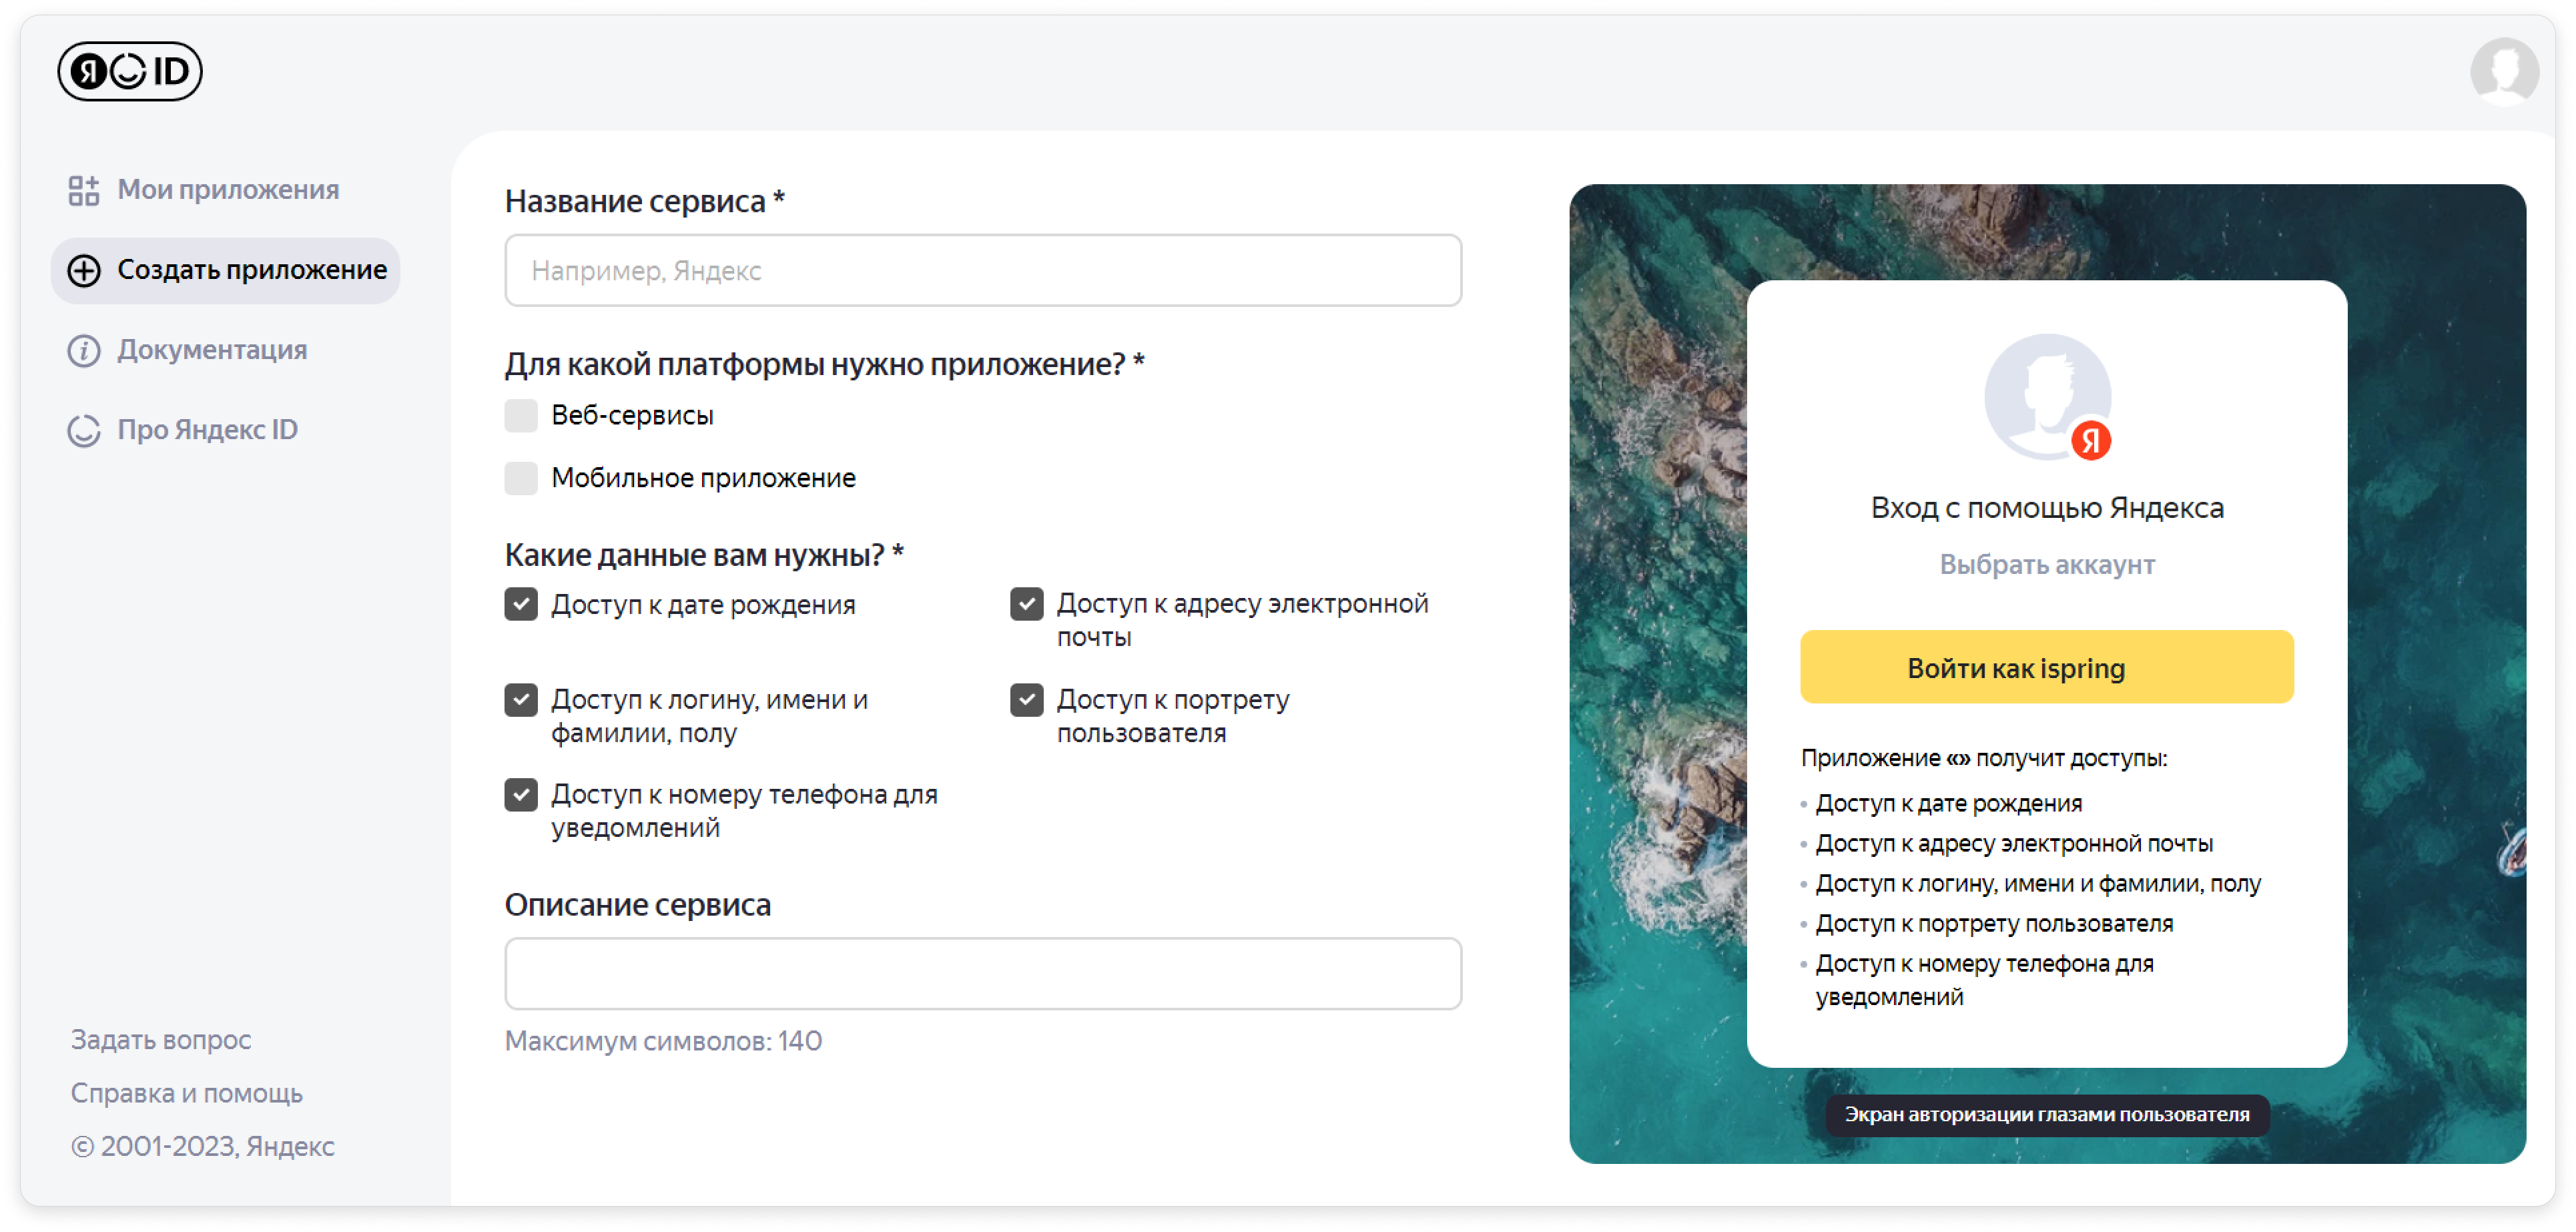Focus the Название сервиса input field
Screen dimensions: 2576x1232
pyautogui.click(x=983, y=271)
